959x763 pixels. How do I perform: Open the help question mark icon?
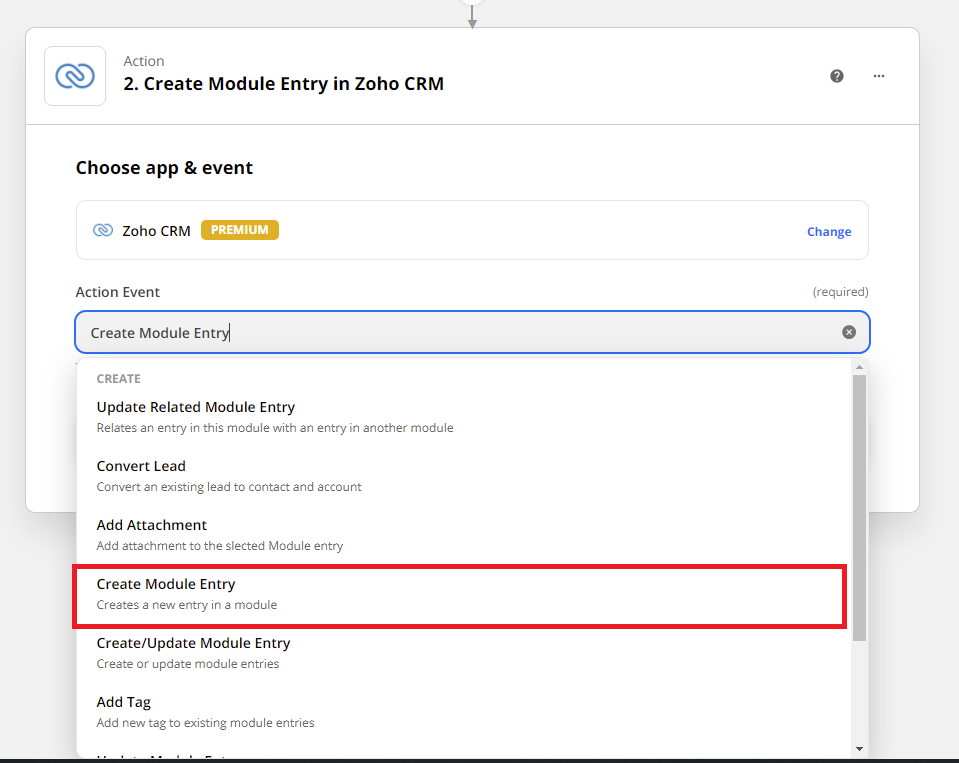(x=837, y=76)
